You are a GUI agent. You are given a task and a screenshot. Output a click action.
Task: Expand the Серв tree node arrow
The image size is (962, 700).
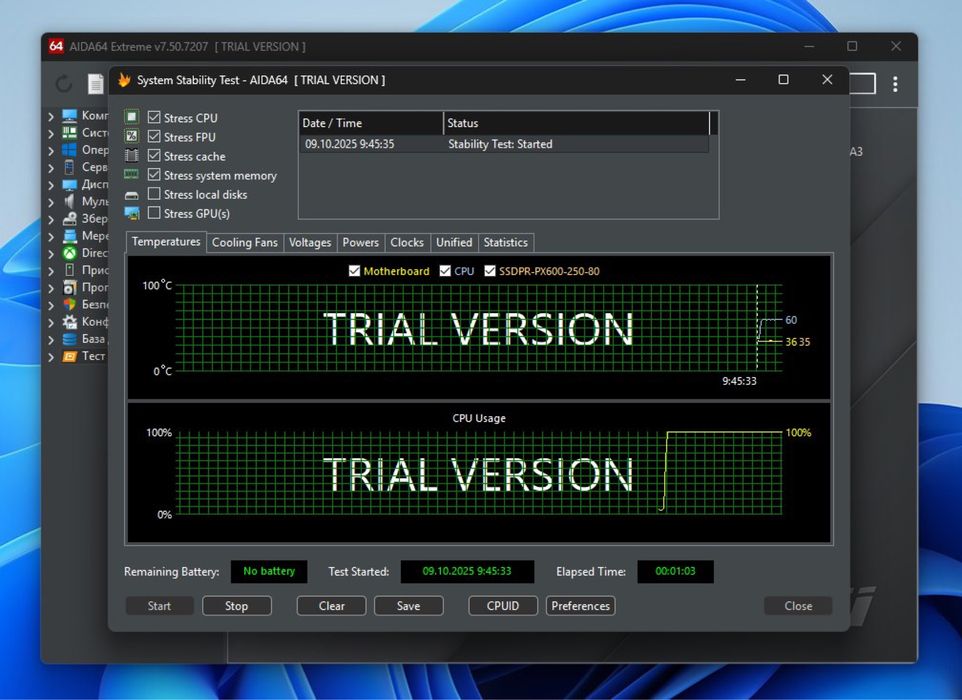pyautogui.click(x=51, y=167)
